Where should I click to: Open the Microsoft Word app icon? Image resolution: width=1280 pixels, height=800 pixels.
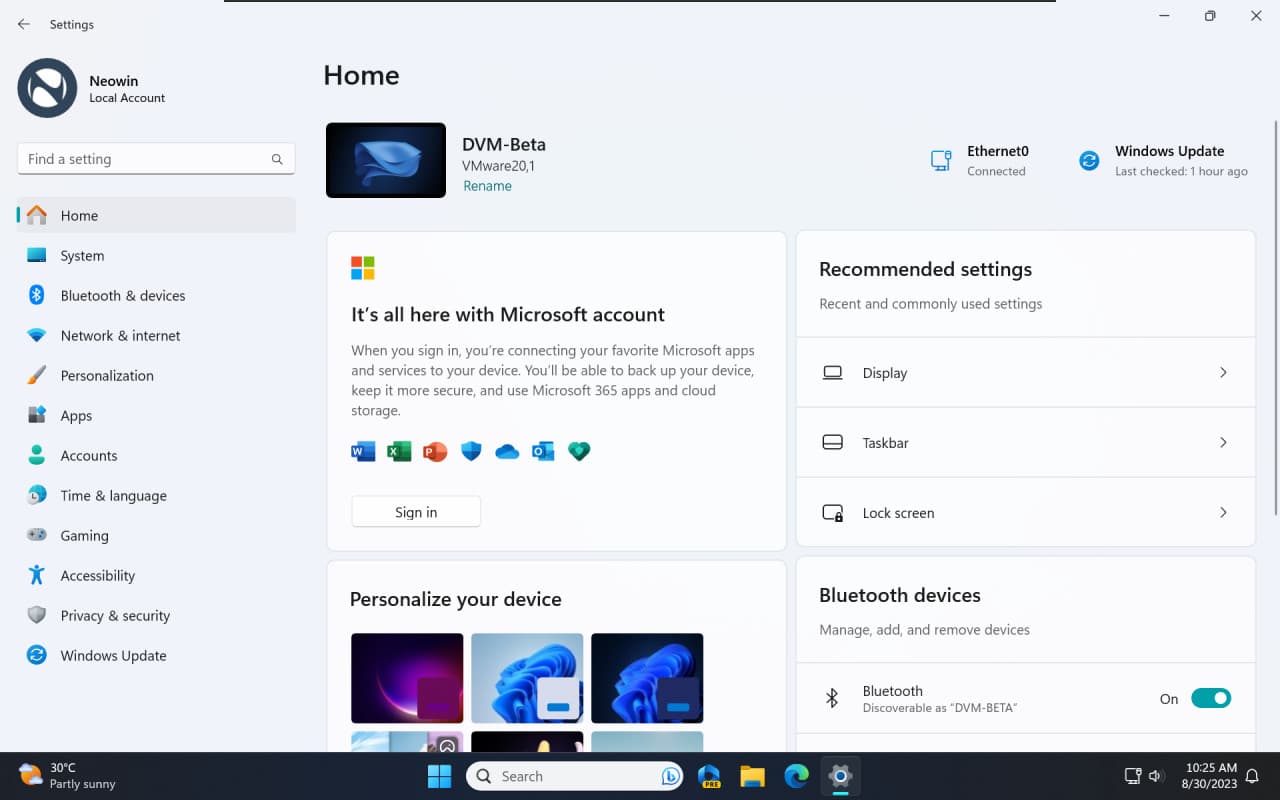pos(363,451)
